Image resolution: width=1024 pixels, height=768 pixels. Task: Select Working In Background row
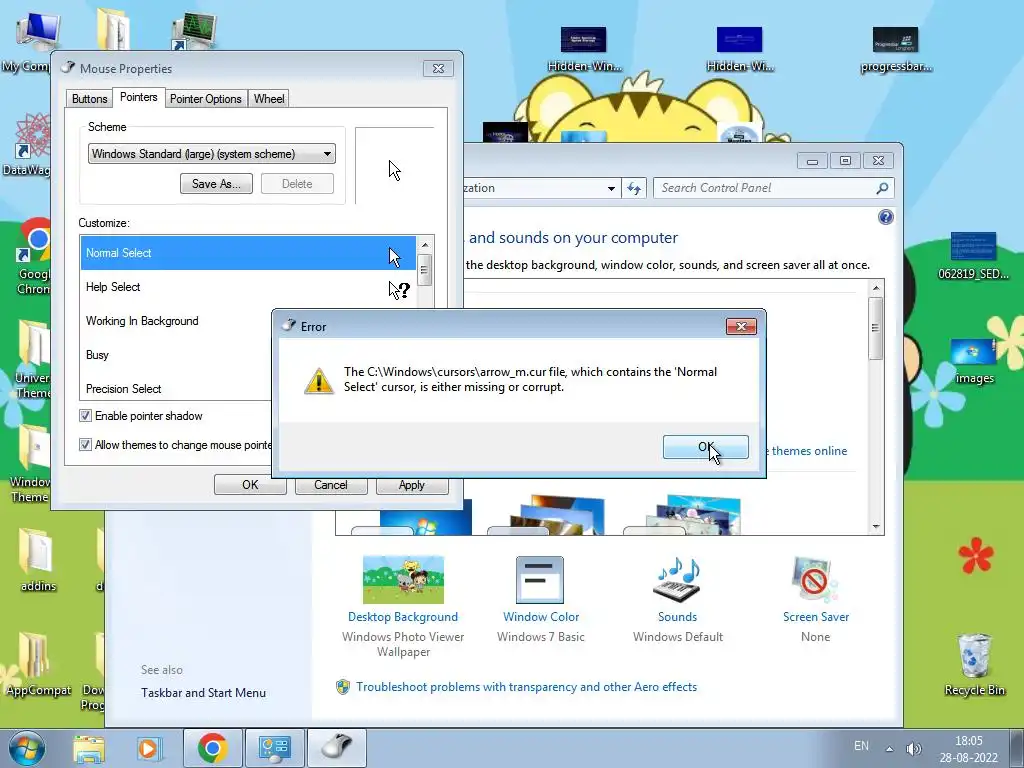point(176,321)
